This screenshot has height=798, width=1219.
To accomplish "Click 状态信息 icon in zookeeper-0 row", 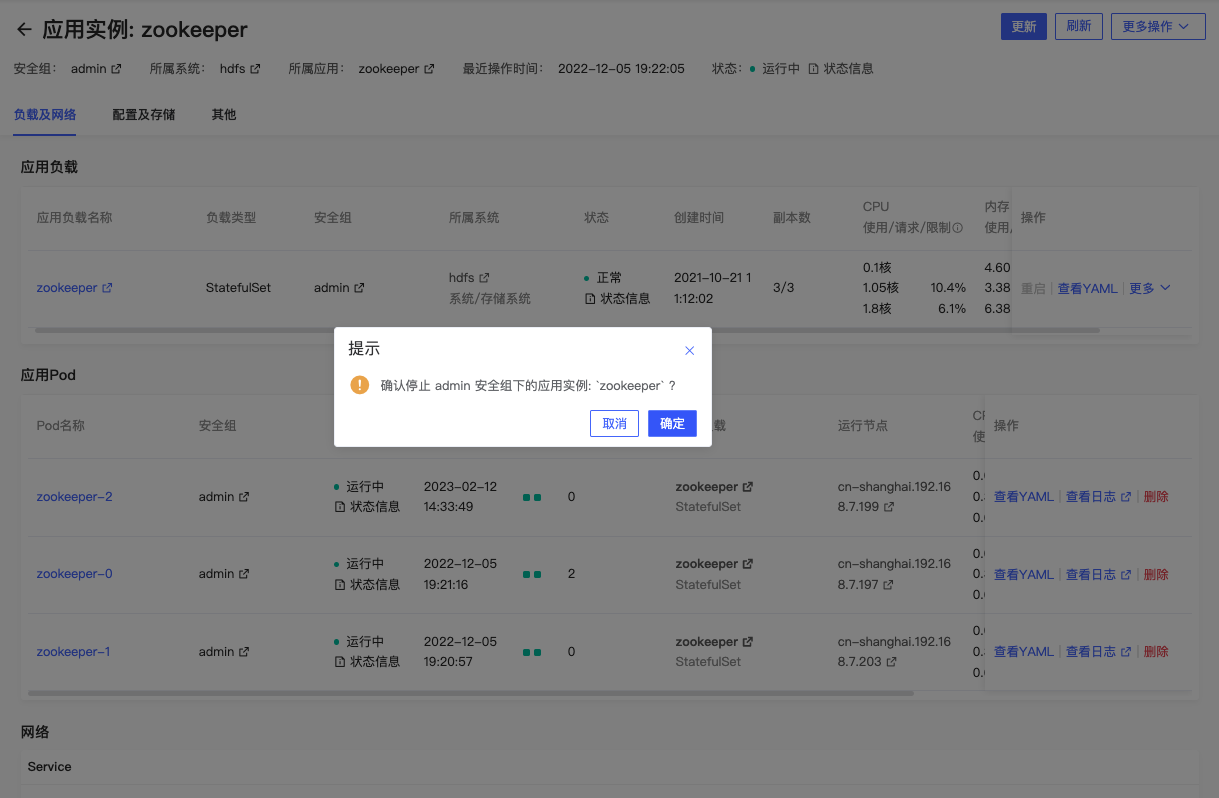I will click(339, 585).
